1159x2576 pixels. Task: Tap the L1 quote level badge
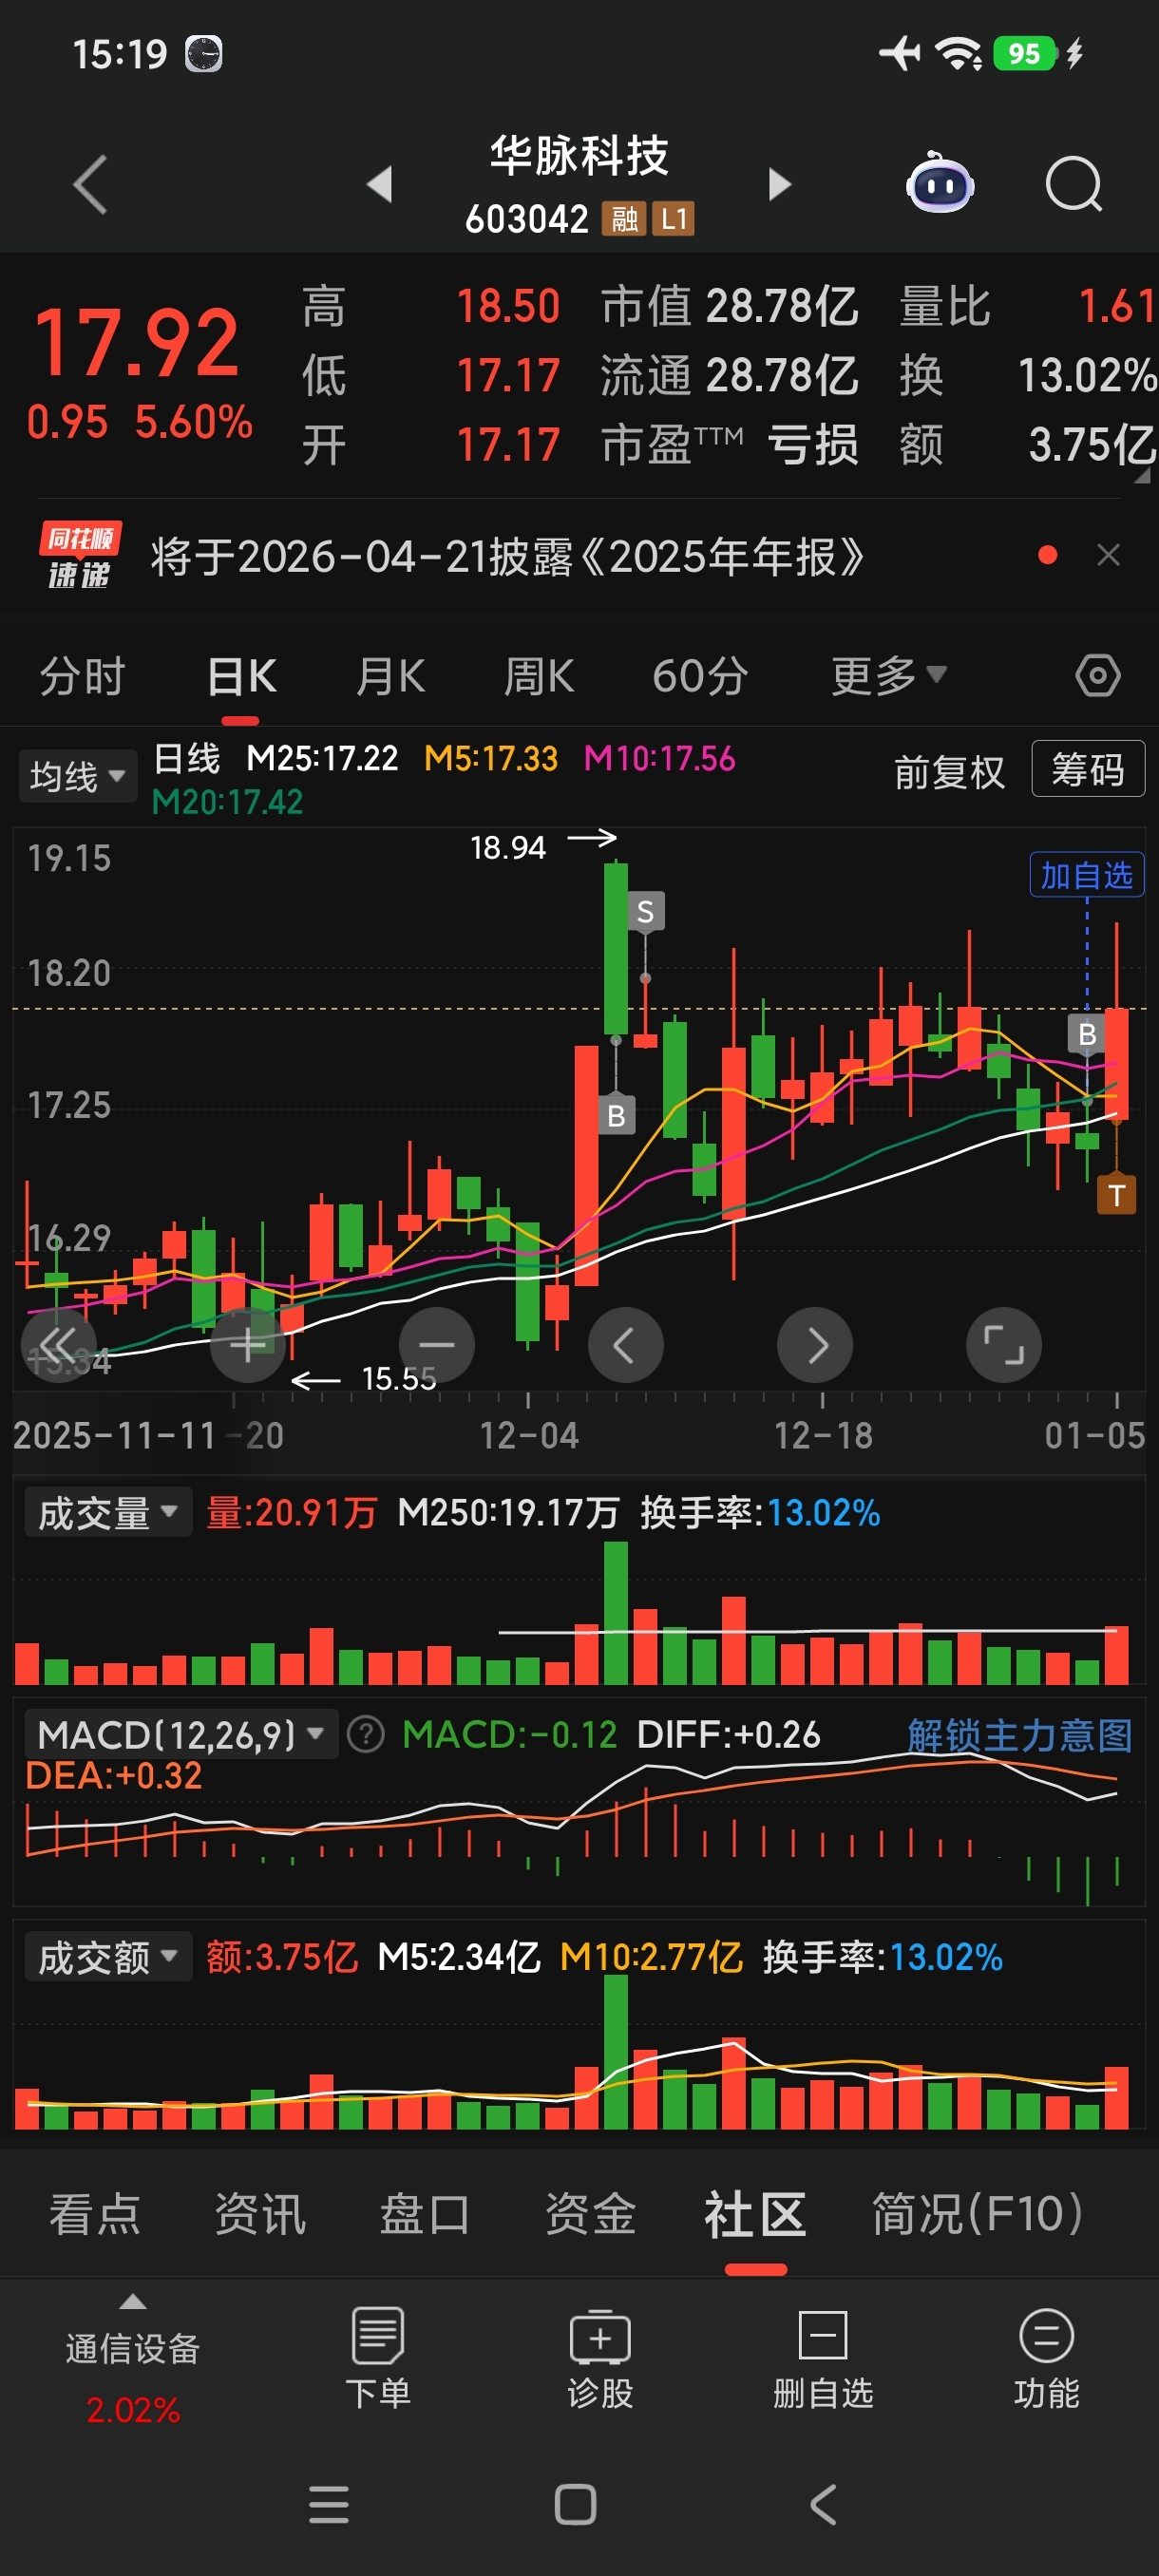coord(673,218)
